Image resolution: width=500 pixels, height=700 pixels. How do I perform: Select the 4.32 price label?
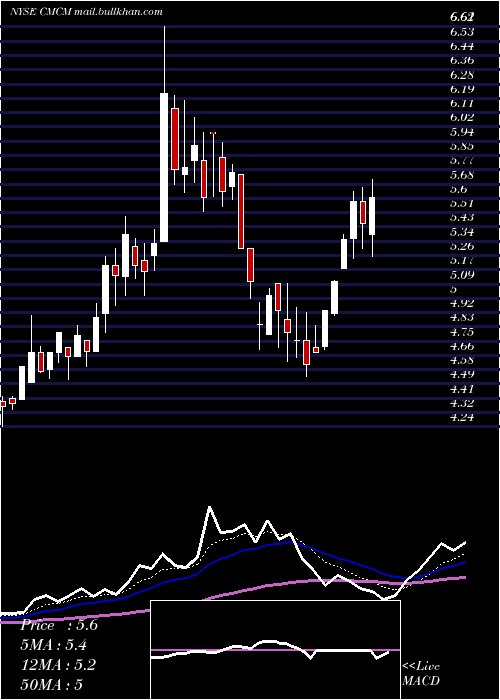click(462, 403)
